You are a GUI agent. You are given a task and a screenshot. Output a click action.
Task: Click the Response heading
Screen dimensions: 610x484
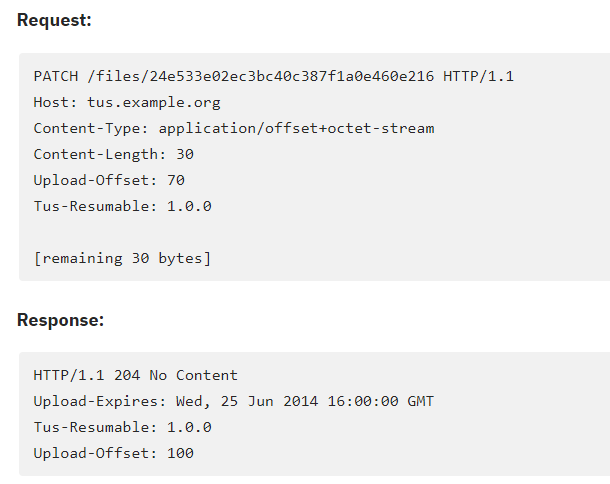pos(60,320)
